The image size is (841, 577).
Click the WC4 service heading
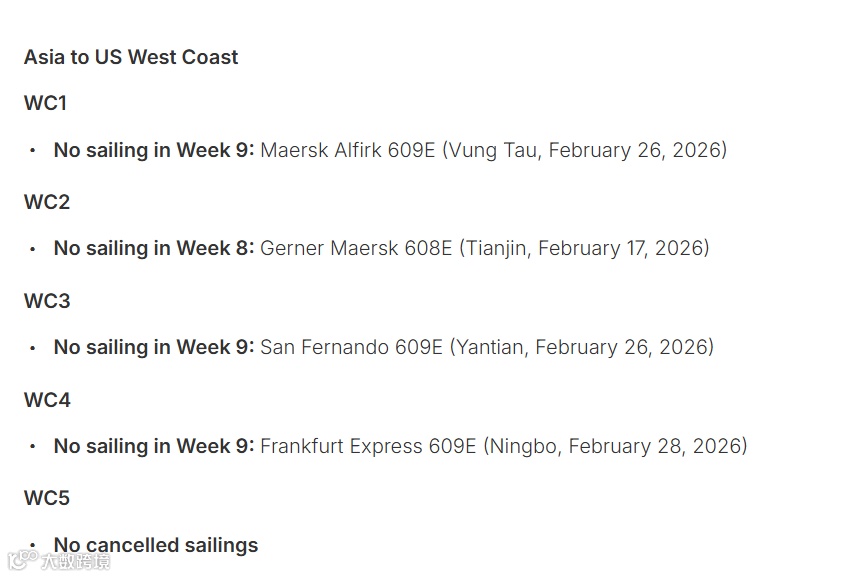47,400
